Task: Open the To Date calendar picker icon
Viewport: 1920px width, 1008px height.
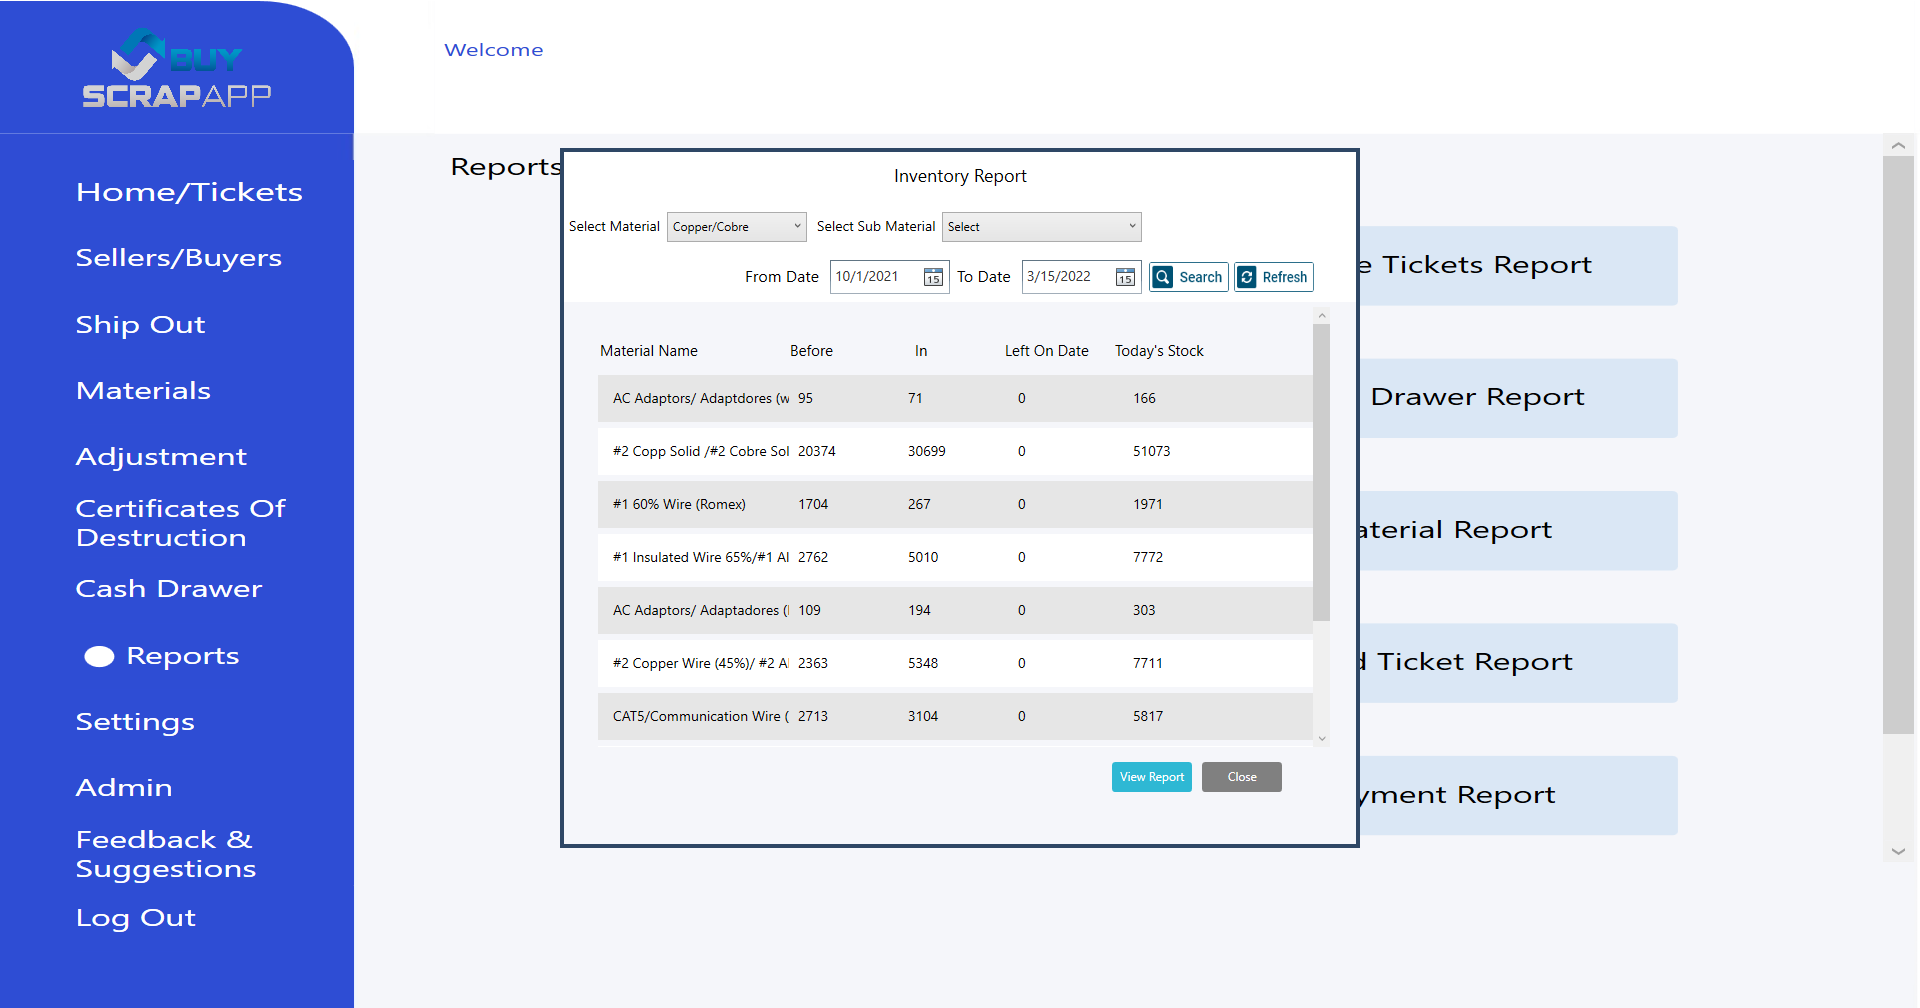Action: (x=1125, y=277)
